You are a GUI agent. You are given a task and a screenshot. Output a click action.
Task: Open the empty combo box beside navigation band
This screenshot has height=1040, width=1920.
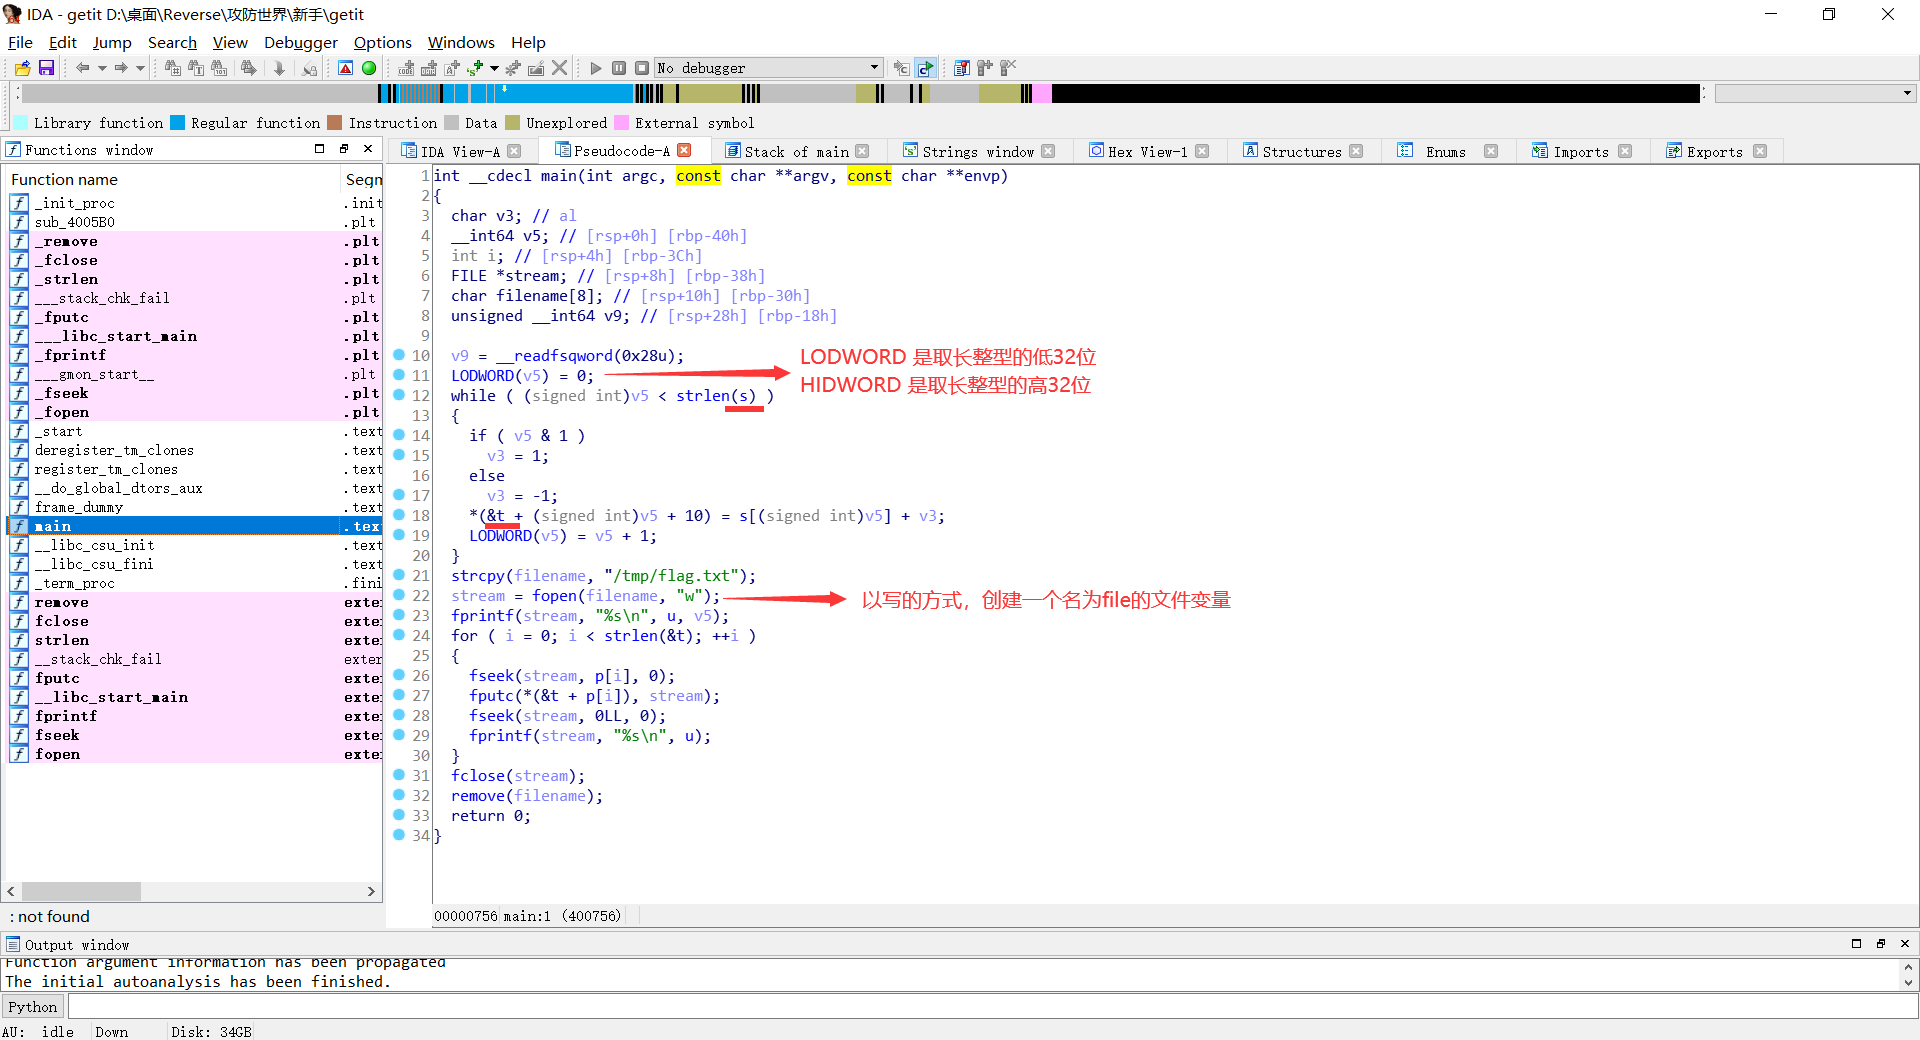coord(1815,93)
